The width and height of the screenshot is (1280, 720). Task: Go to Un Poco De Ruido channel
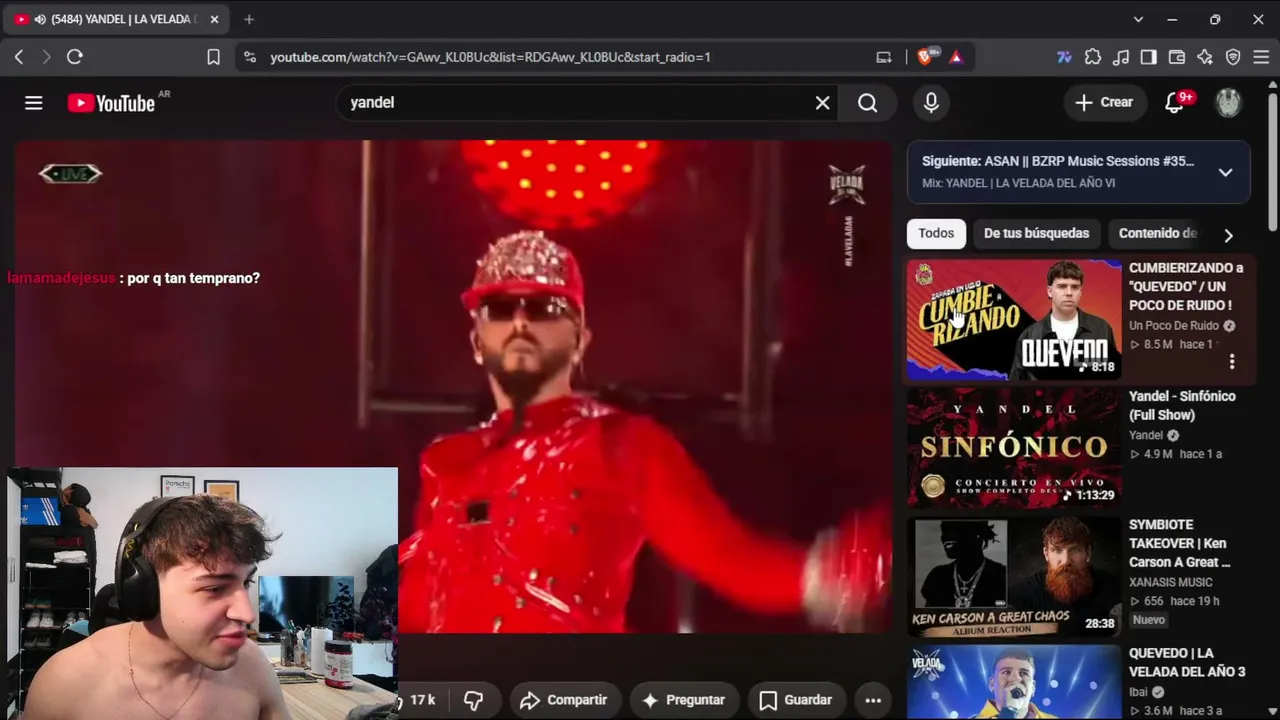tap(1174, 326)
